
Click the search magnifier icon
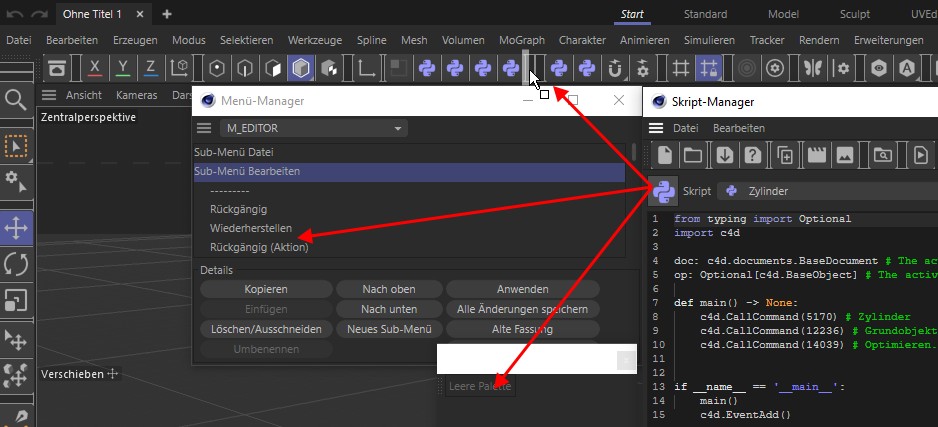point(16,99)
